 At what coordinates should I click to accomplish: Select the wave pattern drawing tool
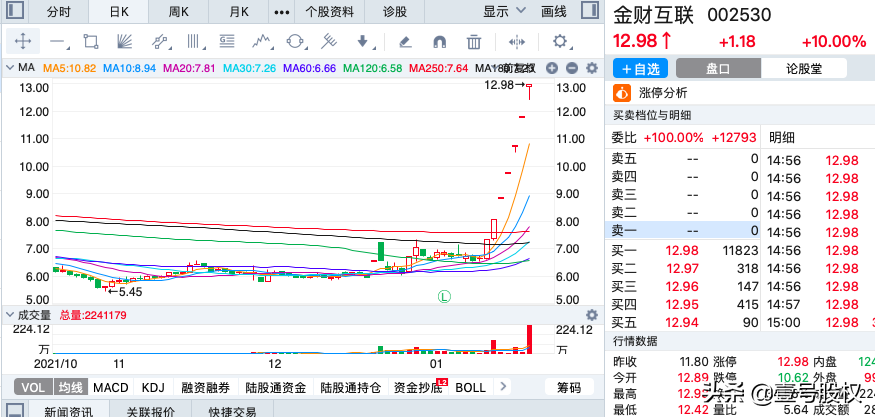point(261,41)
